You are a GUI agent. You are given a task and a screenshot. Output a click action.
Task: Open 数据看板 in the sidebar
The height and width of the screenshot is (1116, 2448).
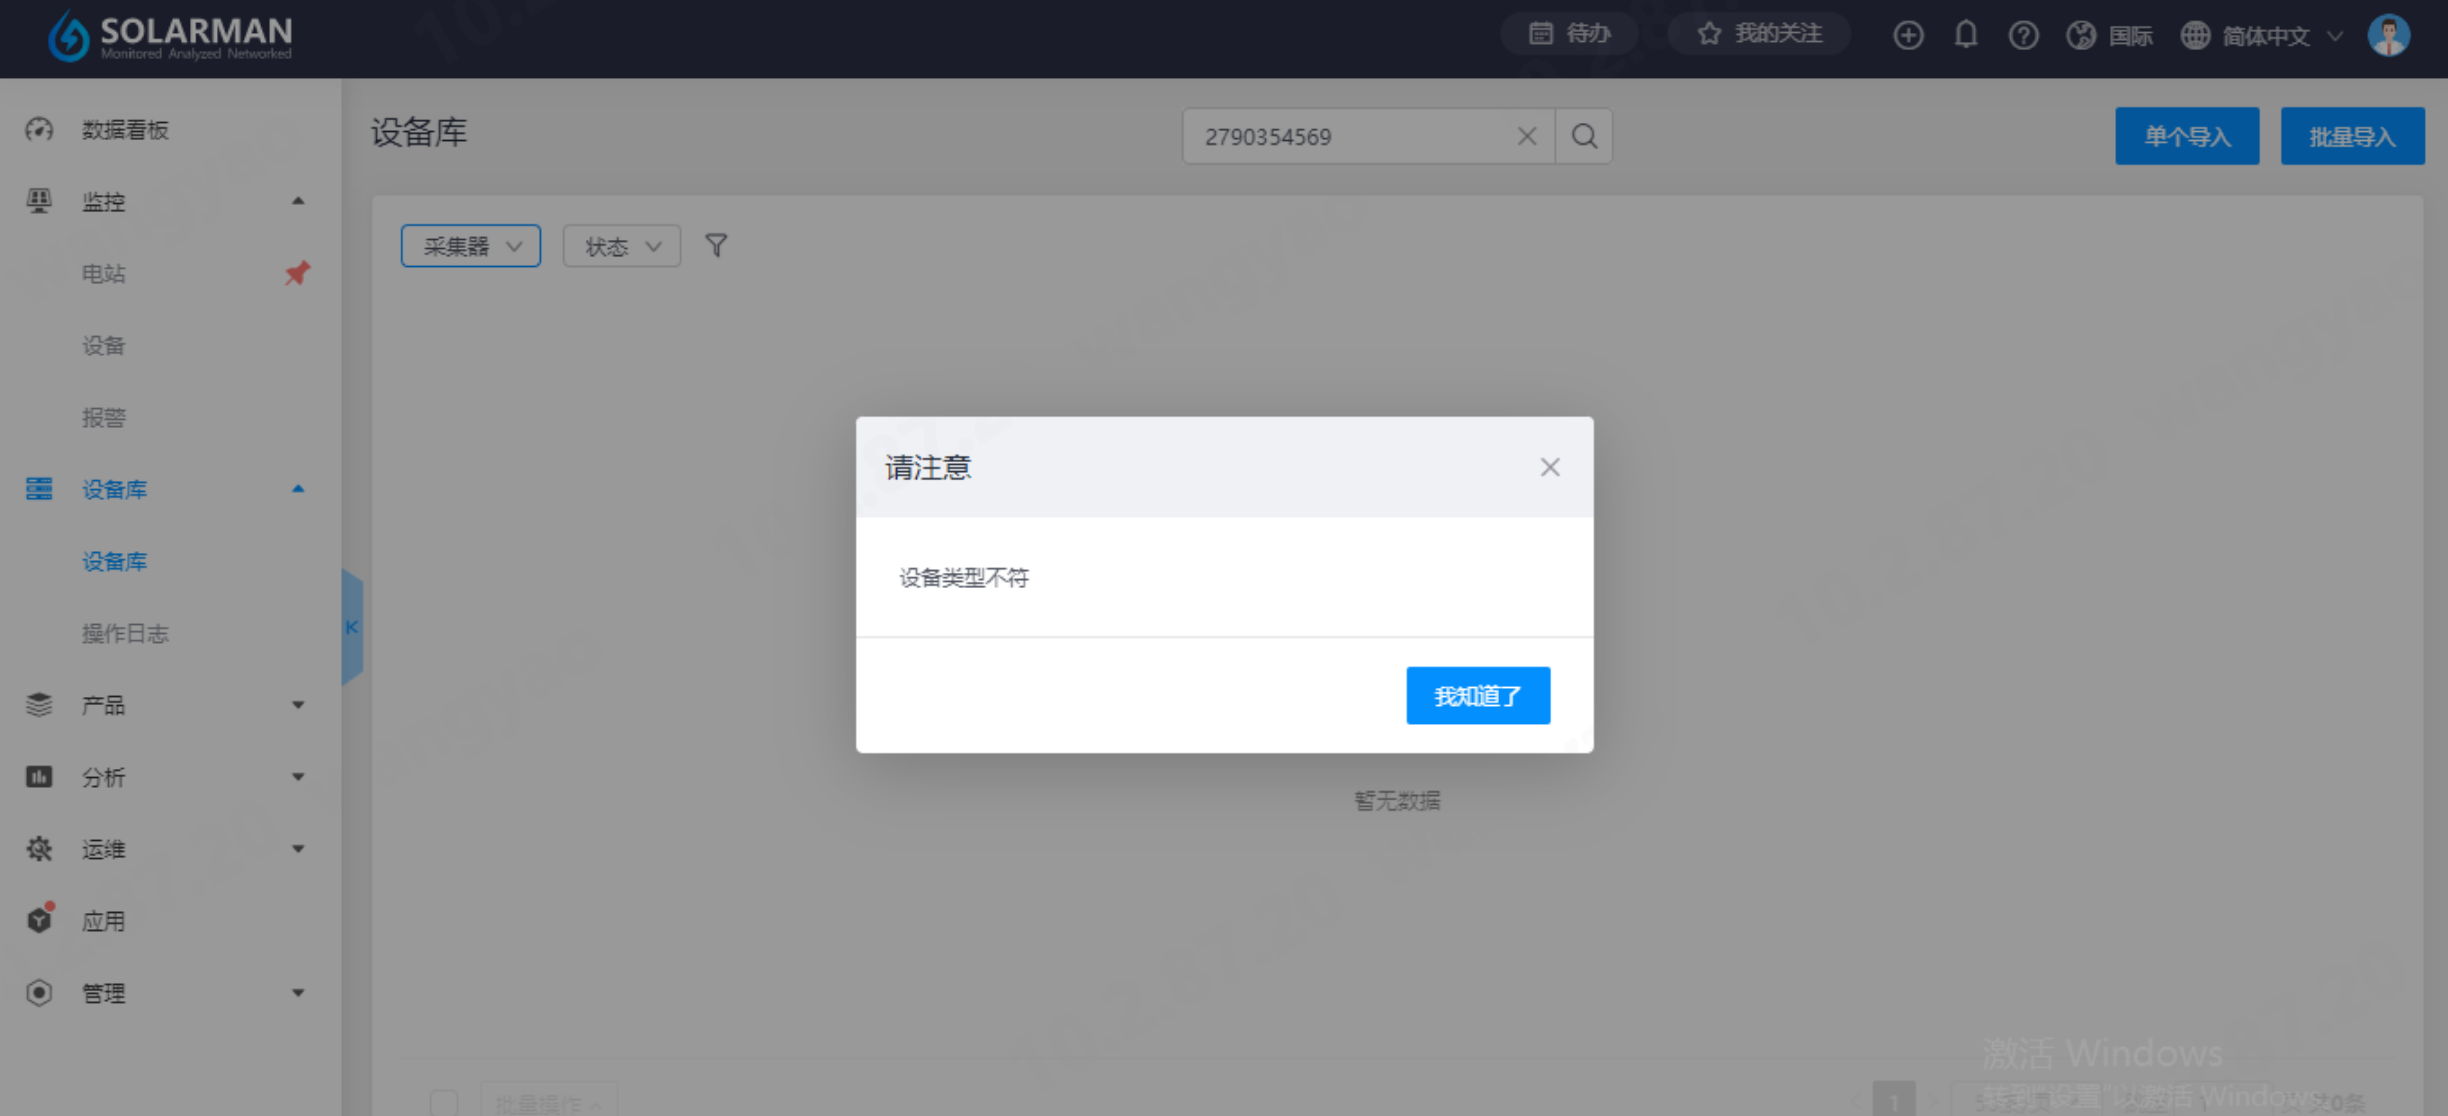point(125,130)
